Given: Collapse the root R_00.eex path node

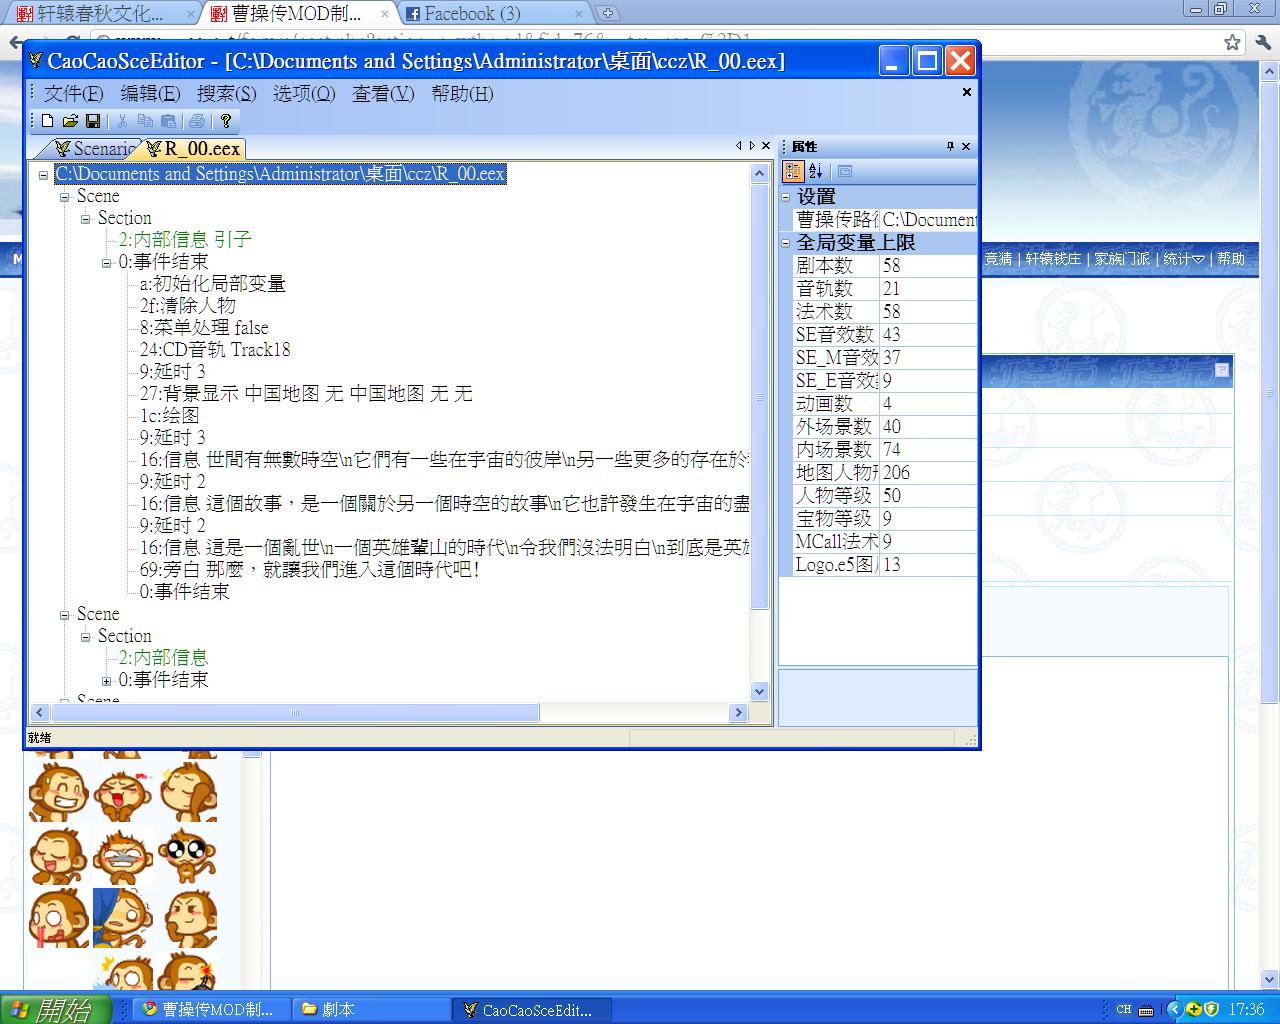Looking at the screenshot, I should tap(43, 175).
